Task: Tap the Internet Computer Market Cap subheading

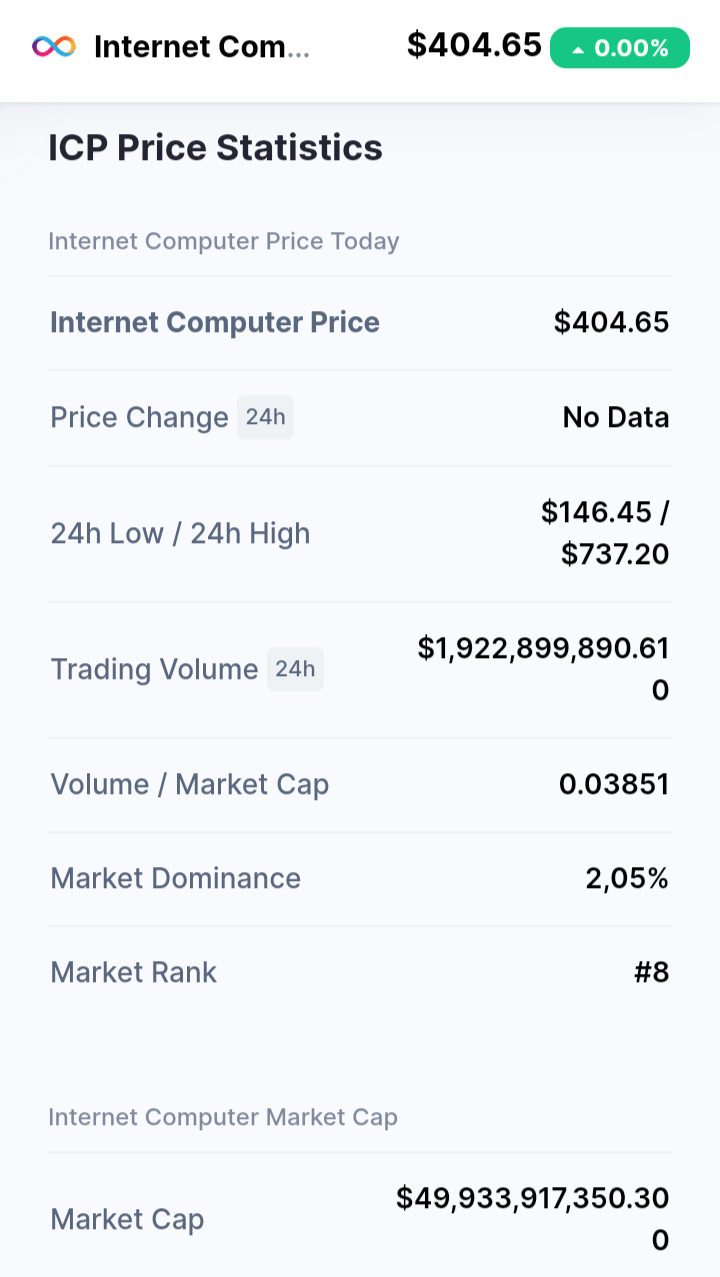Action: pos(223,1117)
